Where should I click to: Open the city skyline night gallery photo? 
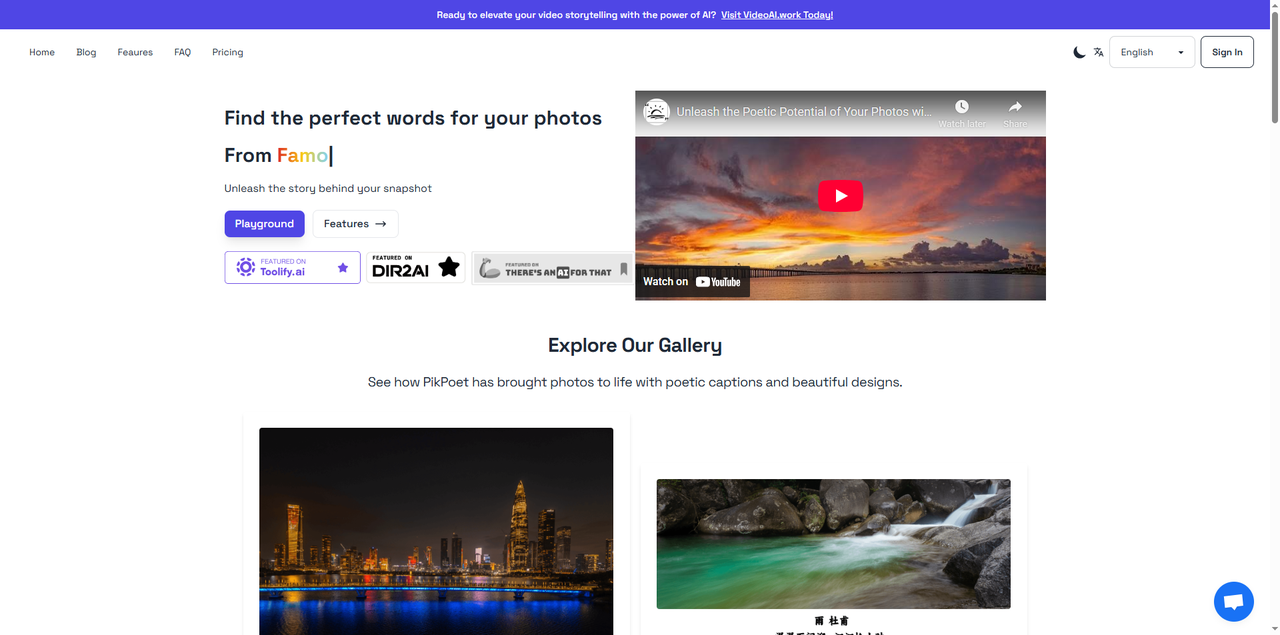[436, 531]
